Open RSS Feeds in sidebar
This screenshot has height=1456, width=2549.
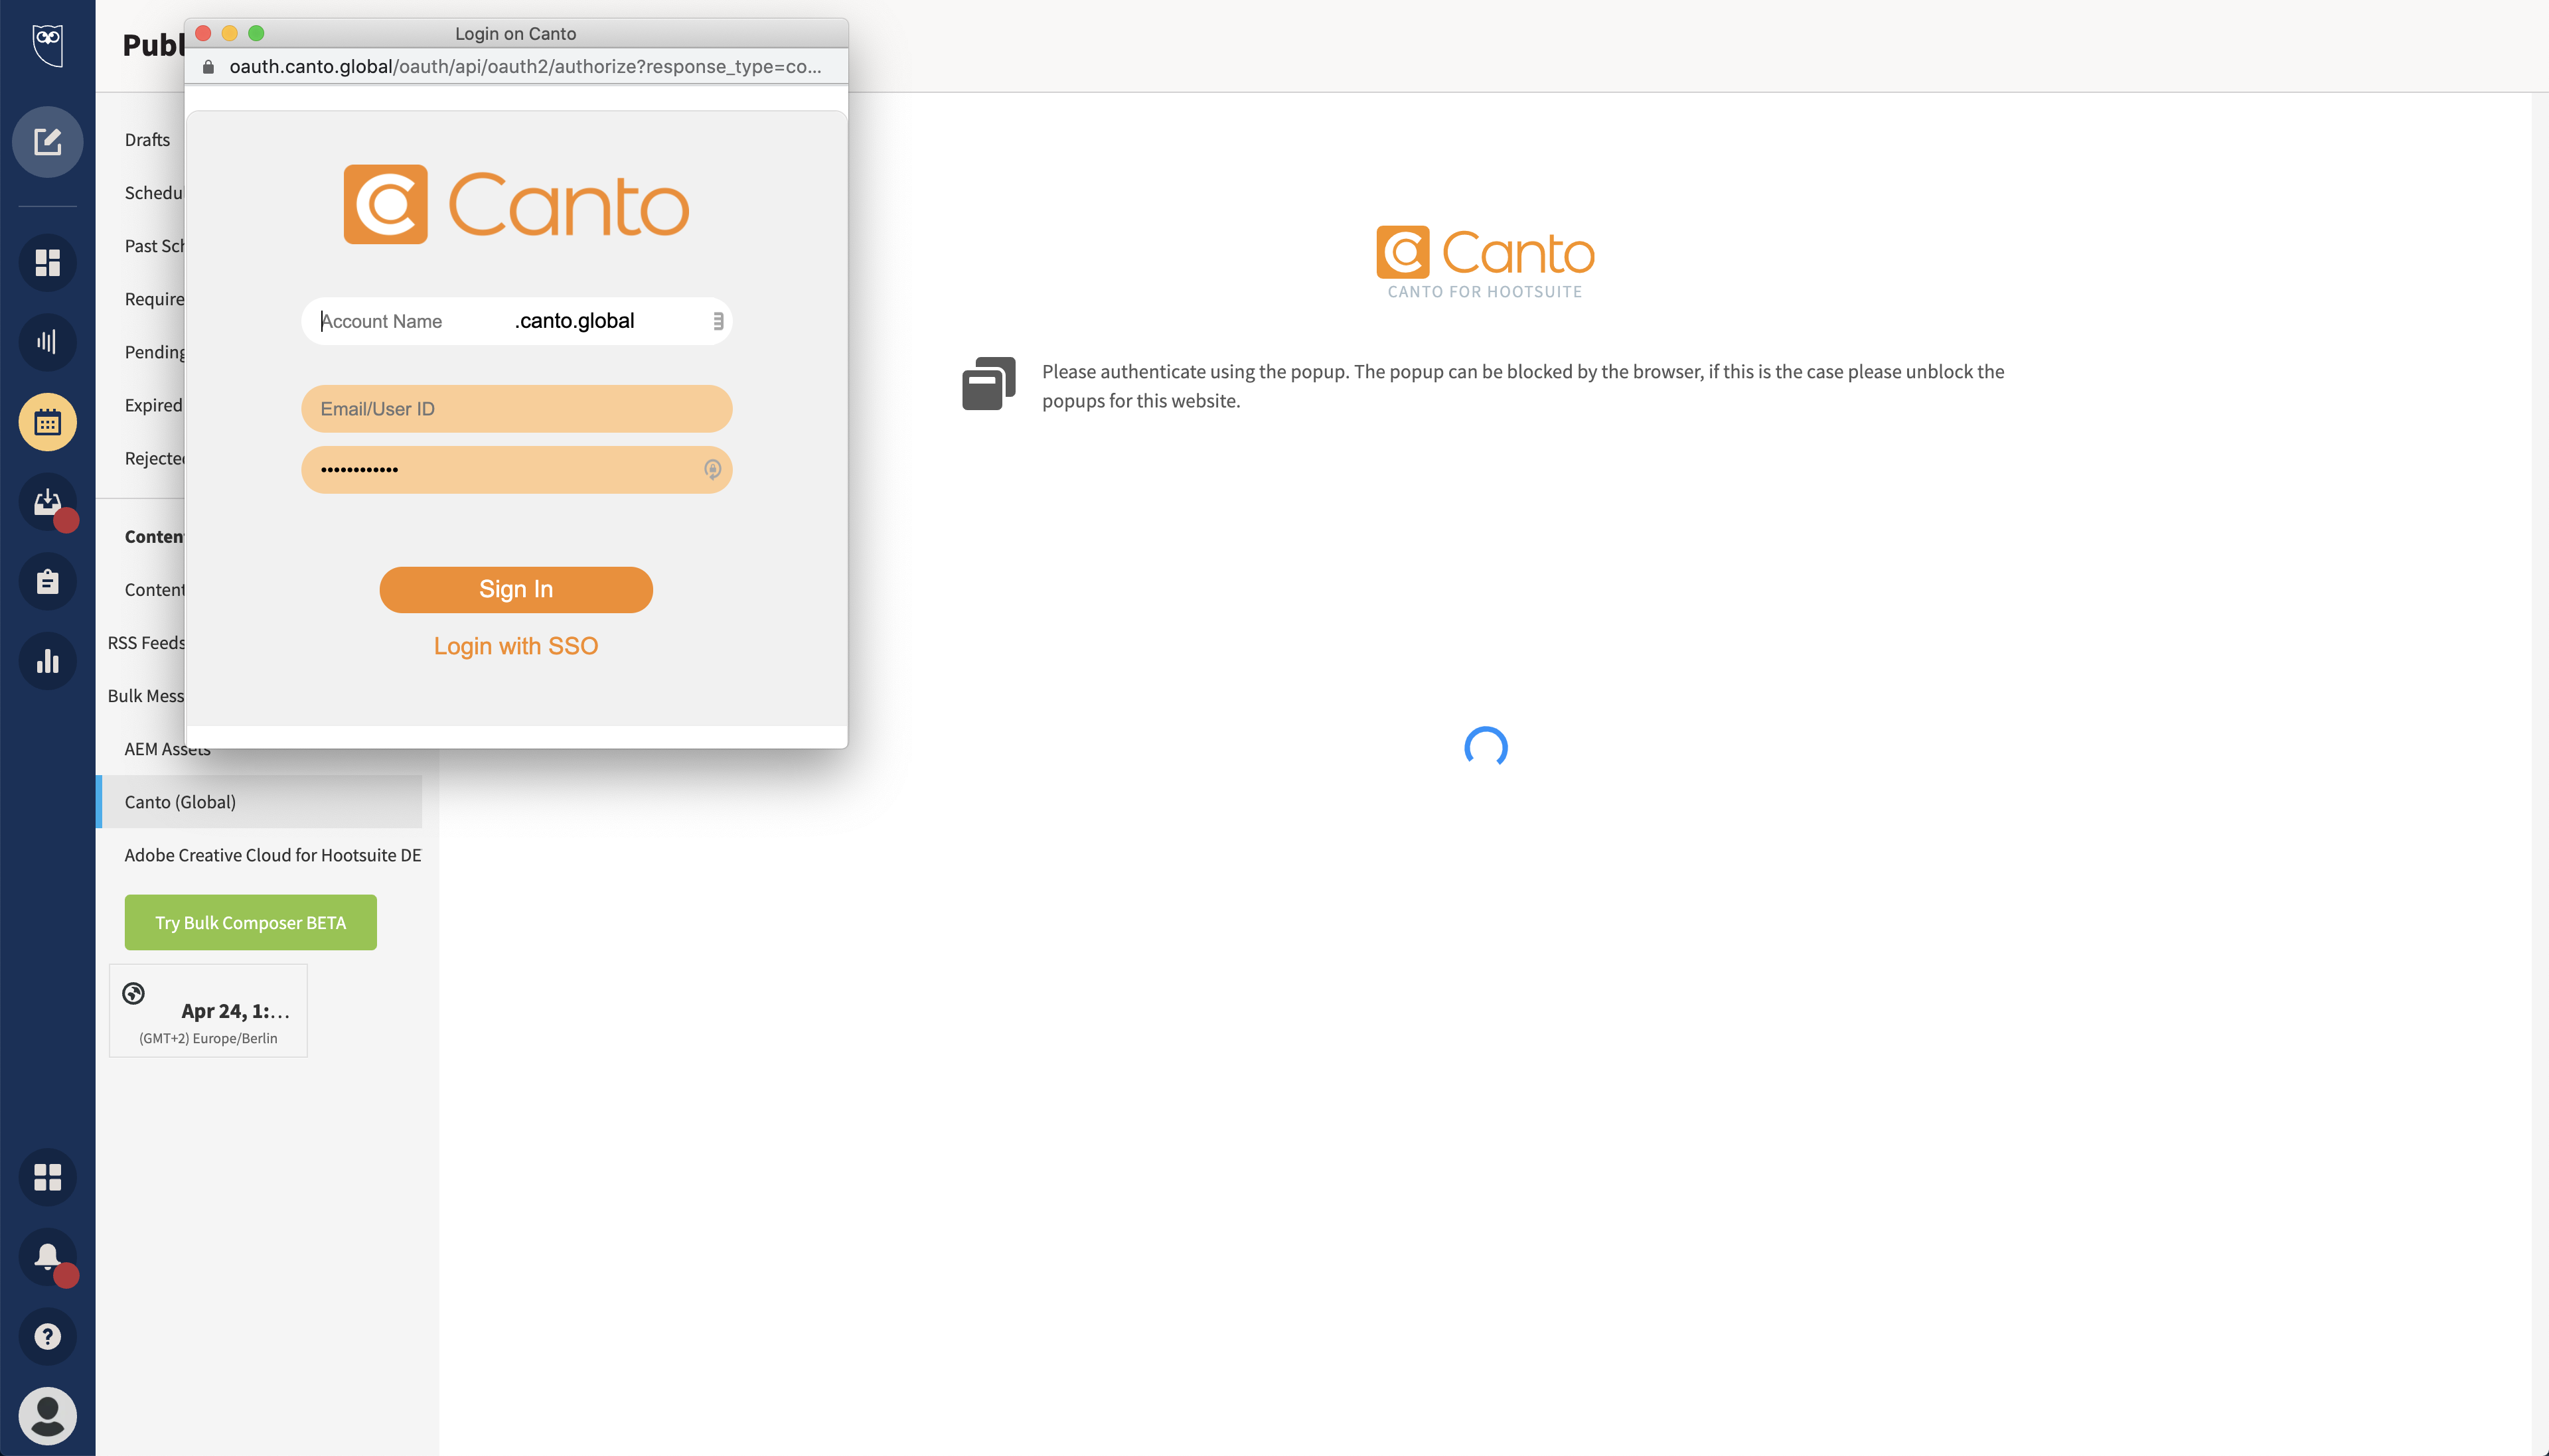(x=146, y=643)
